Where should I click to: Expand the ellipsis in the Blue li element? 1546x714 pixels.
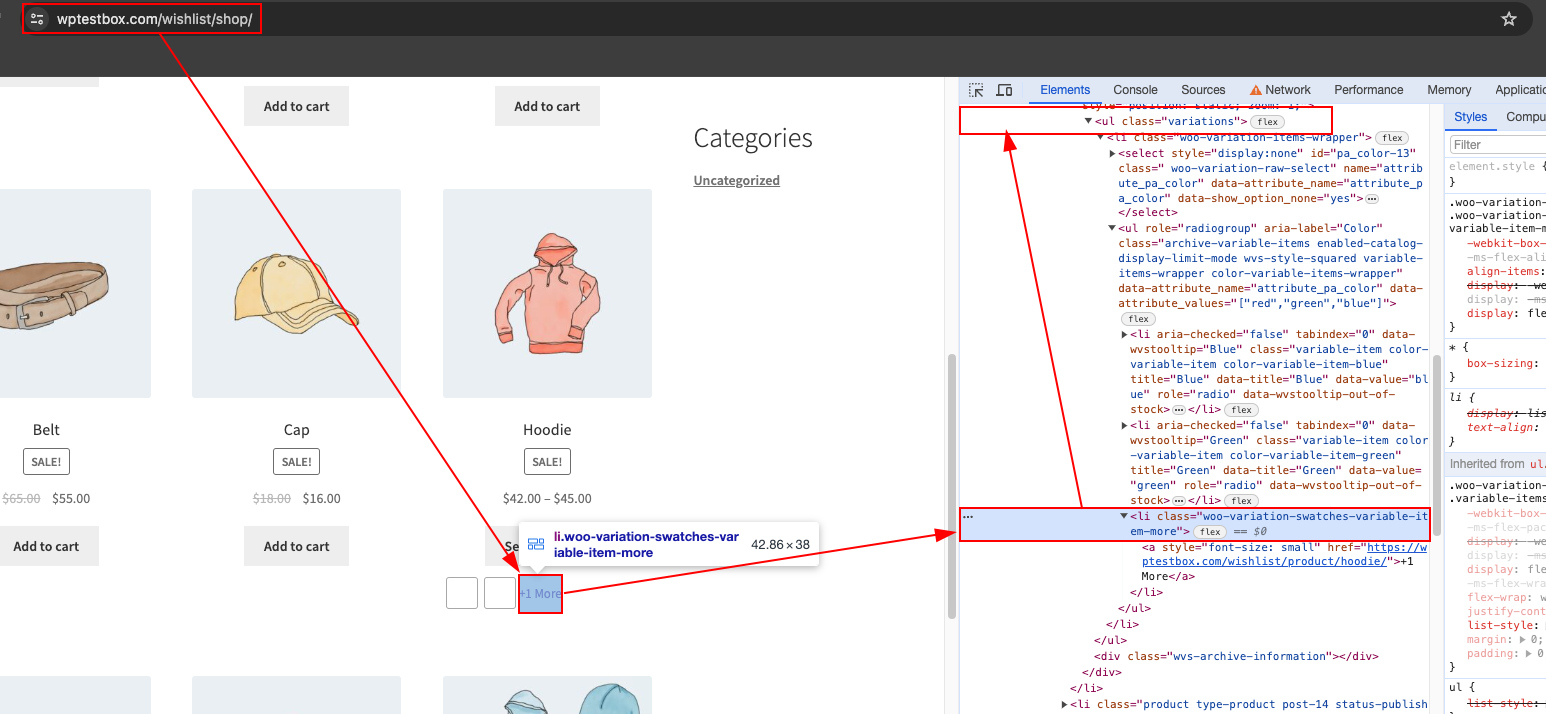click(x=1179, y=410)
